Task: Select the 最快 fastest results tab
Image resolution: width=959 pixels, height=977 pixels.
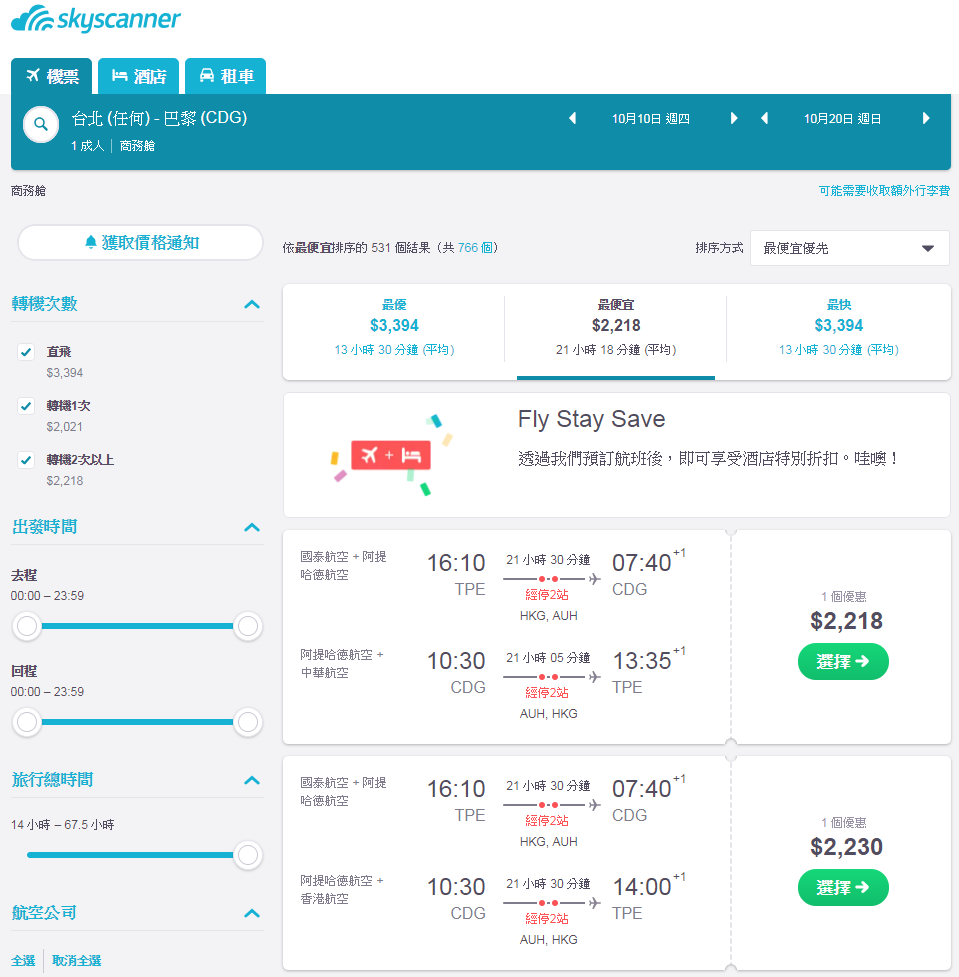Action: click(x=839, y=327)
